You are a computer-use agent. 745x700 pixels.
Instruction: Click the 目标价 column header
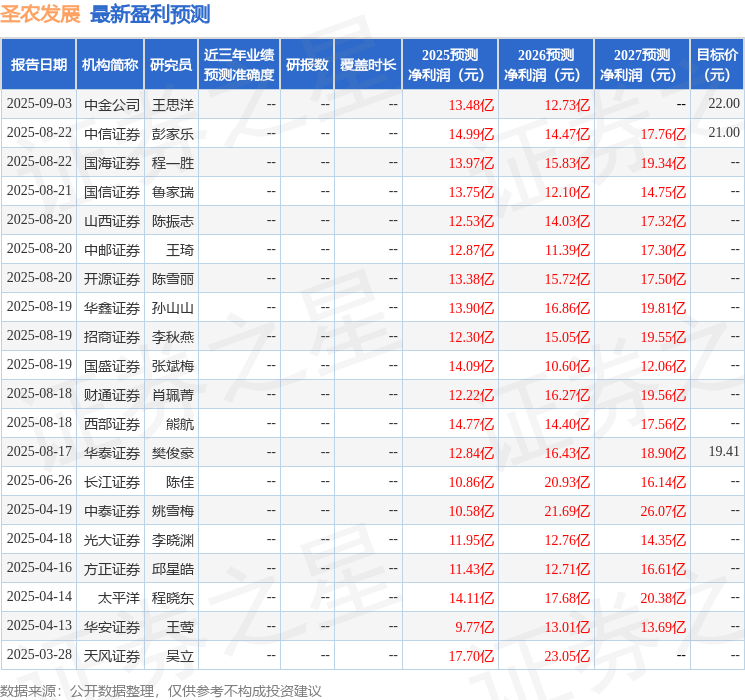click(717, 64)
